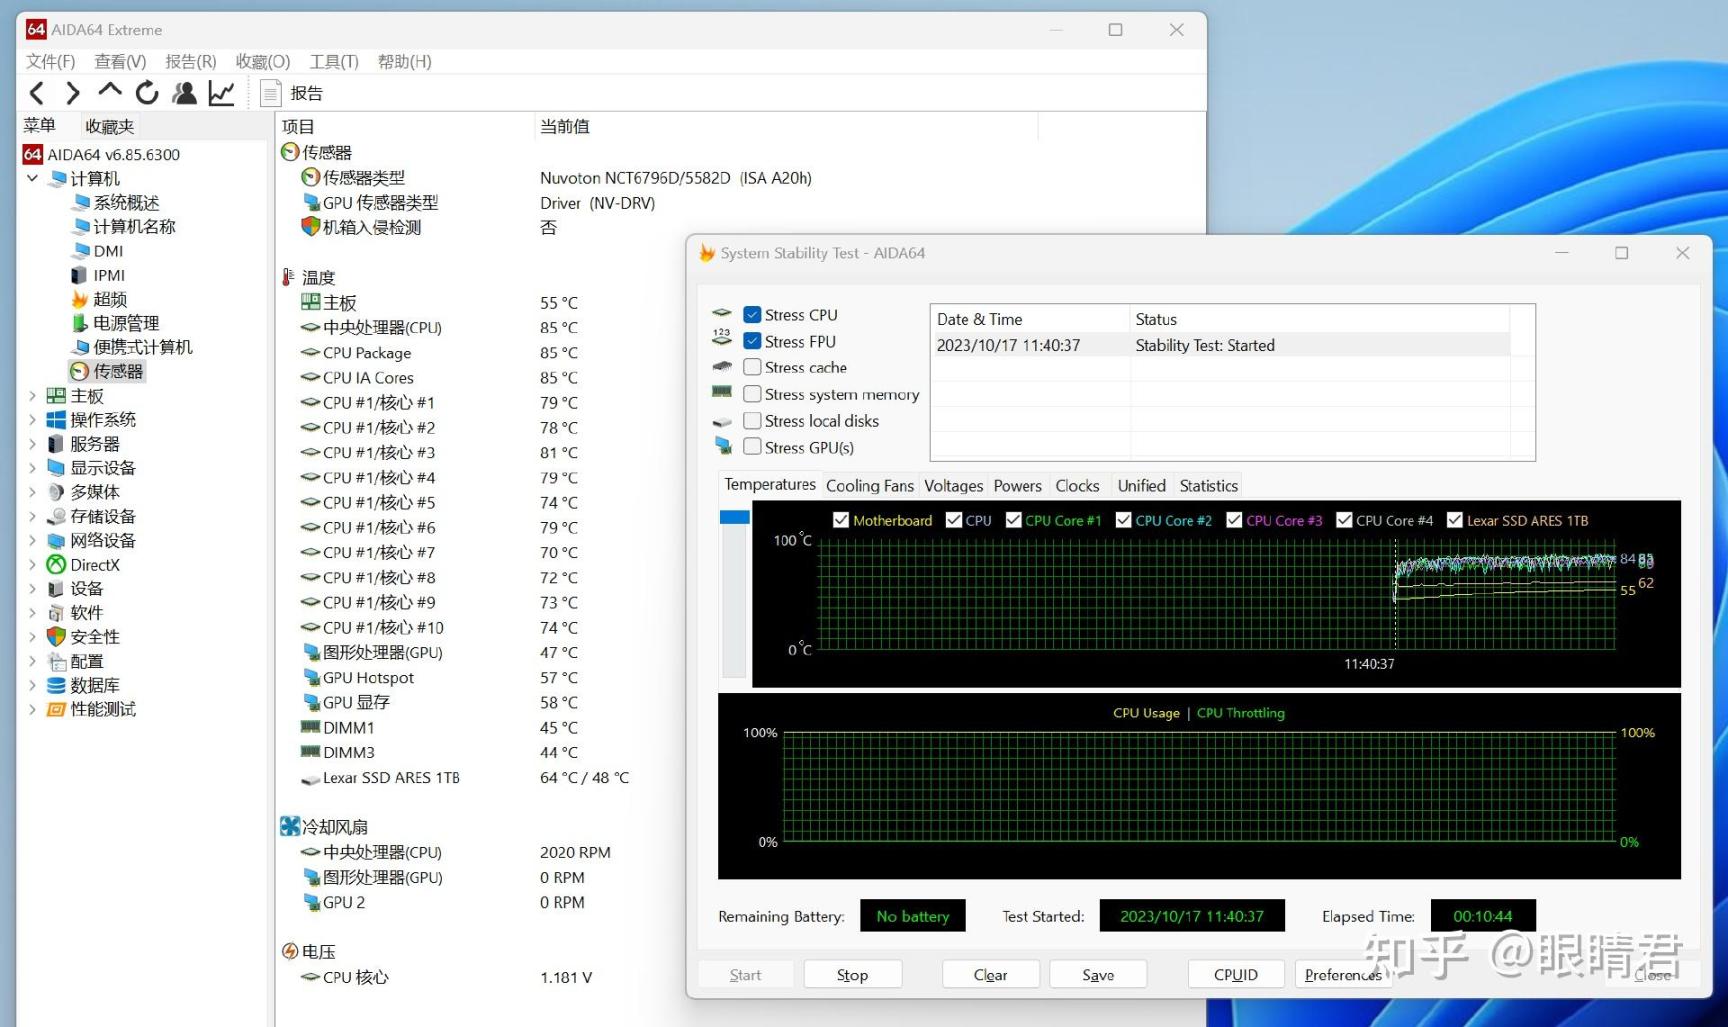
Task: Enable the Stress cache checkbox
Action: [752, 368]
